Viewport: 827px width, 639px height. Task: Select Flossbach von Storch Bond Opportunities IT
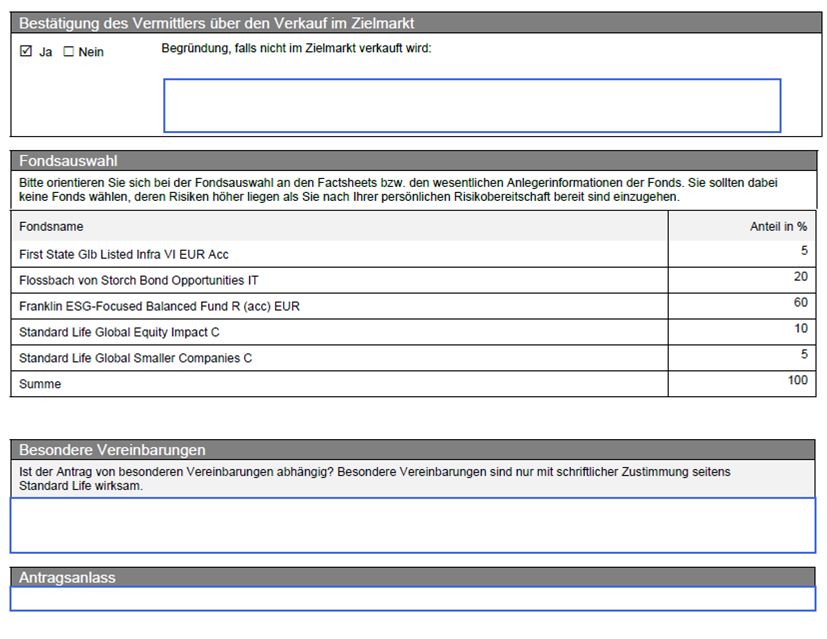139,280
